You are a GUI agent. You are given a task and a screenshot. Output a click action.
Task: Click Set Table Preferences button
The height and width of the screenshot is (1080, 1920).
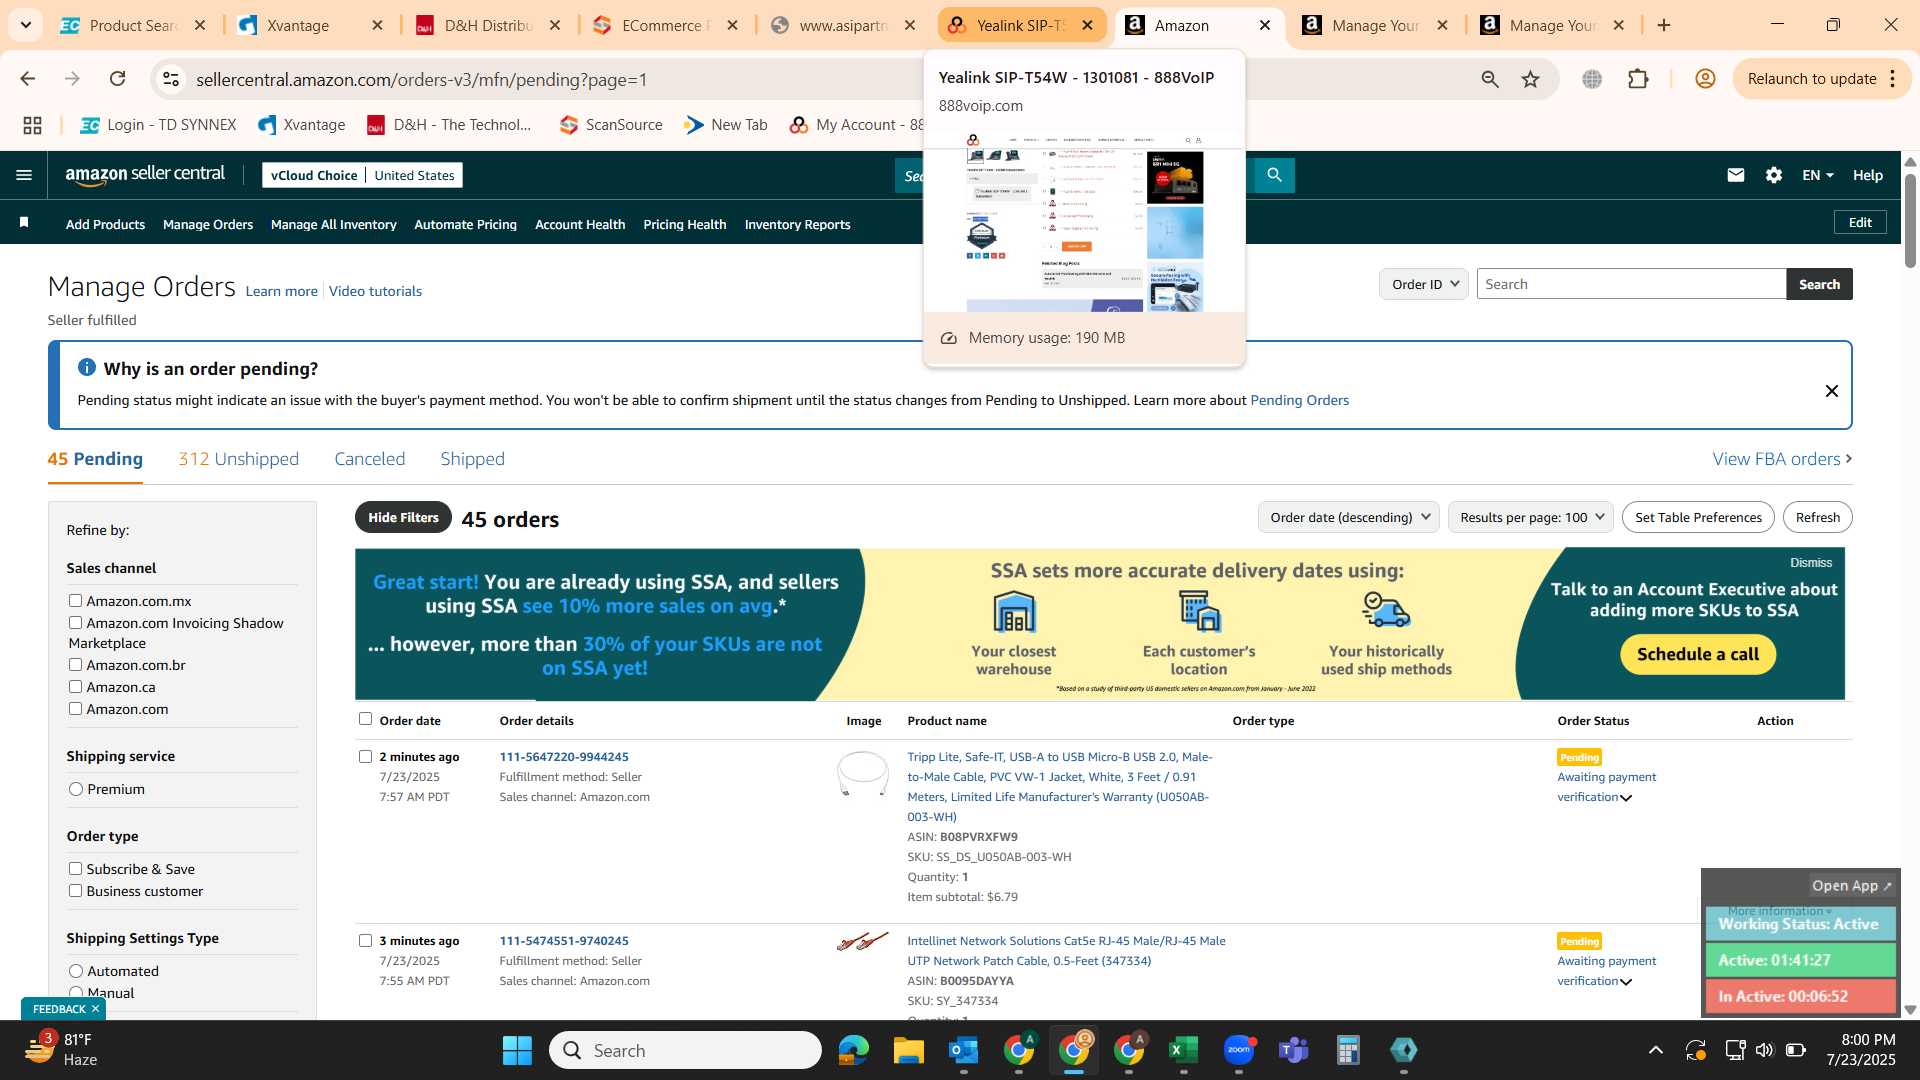point(1698,517)
